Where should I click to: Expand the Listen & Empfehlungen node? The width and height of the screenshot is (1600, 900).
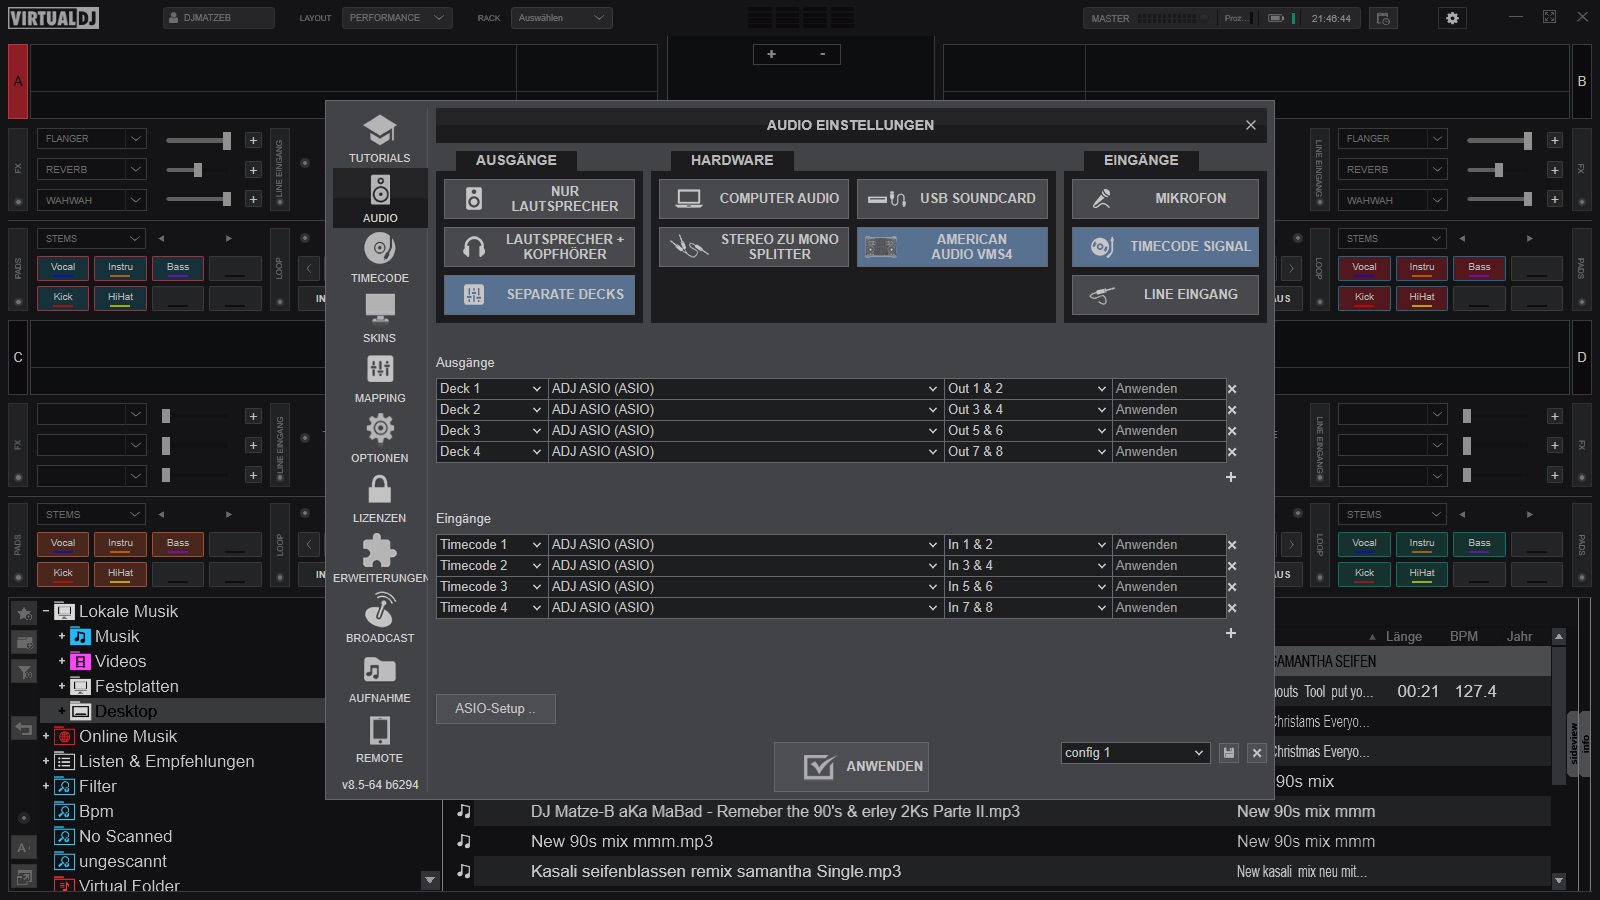[46, 761]
